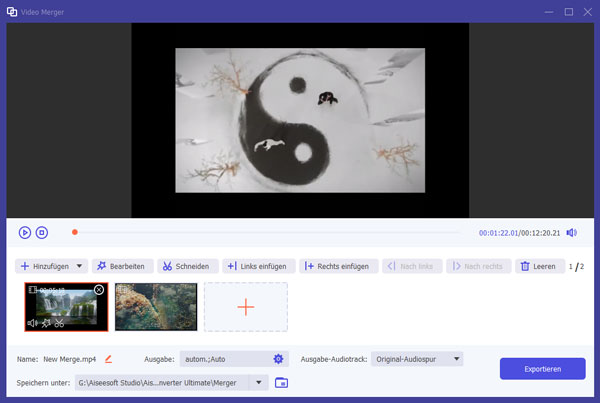Click the empty plus tile to add a clip
The height and width of the screenshot is (403, 600).
(245, 306)
